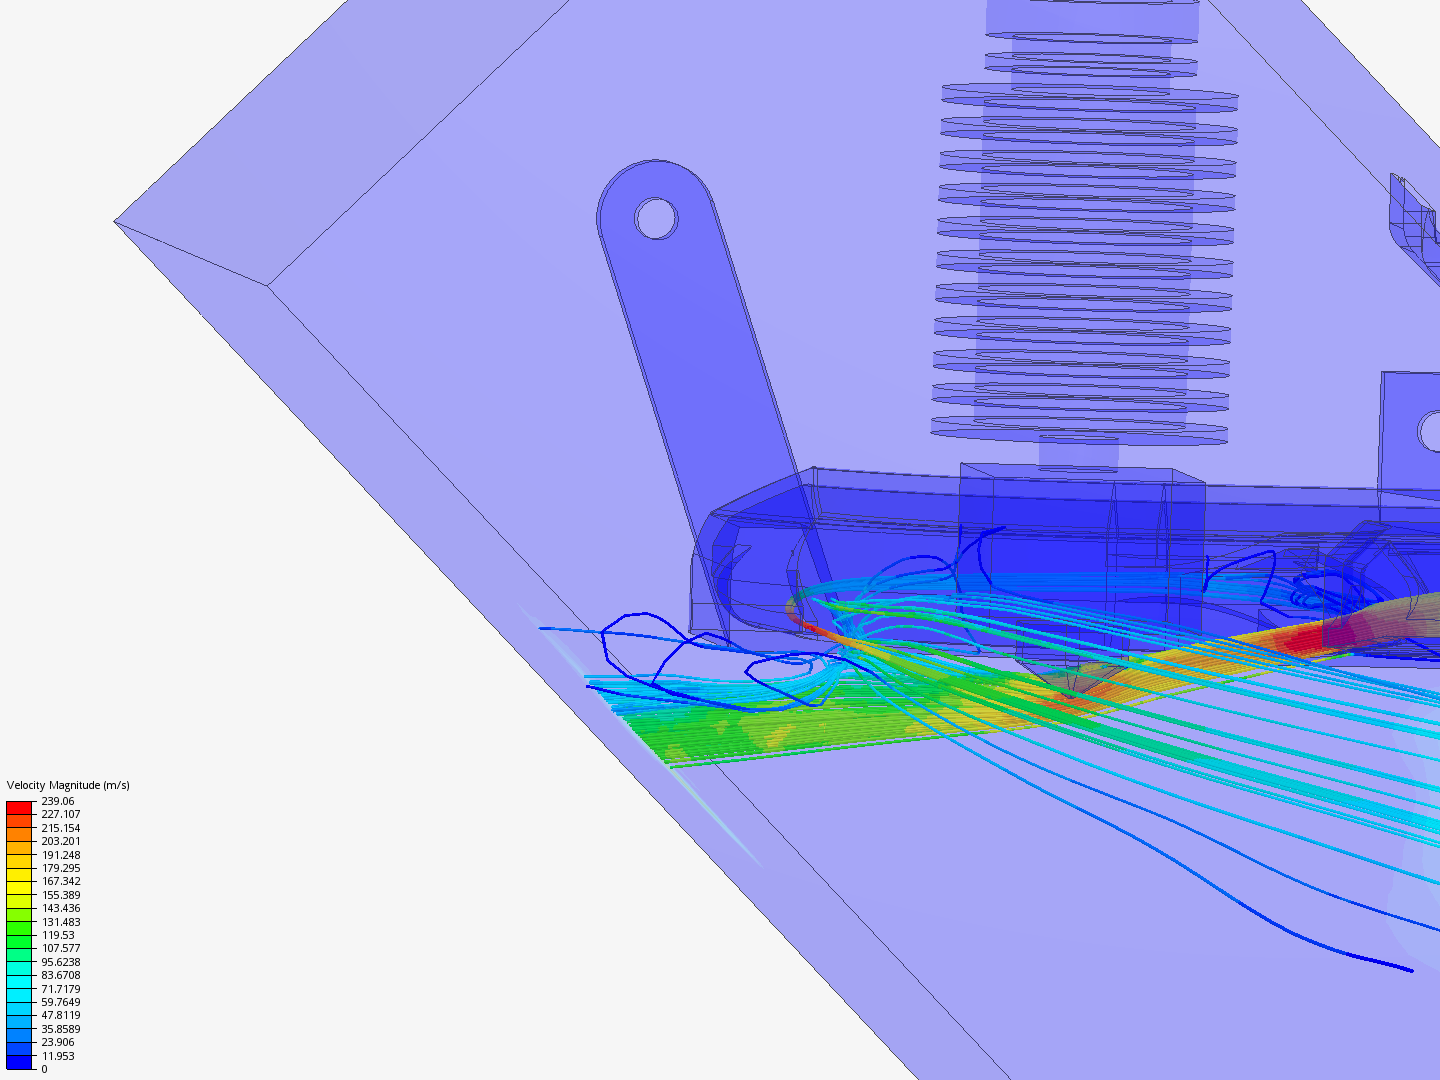Screen dimensions: 1440x1080
Task: Select the legend value 167.342
Action: click(x=61, y=881)
